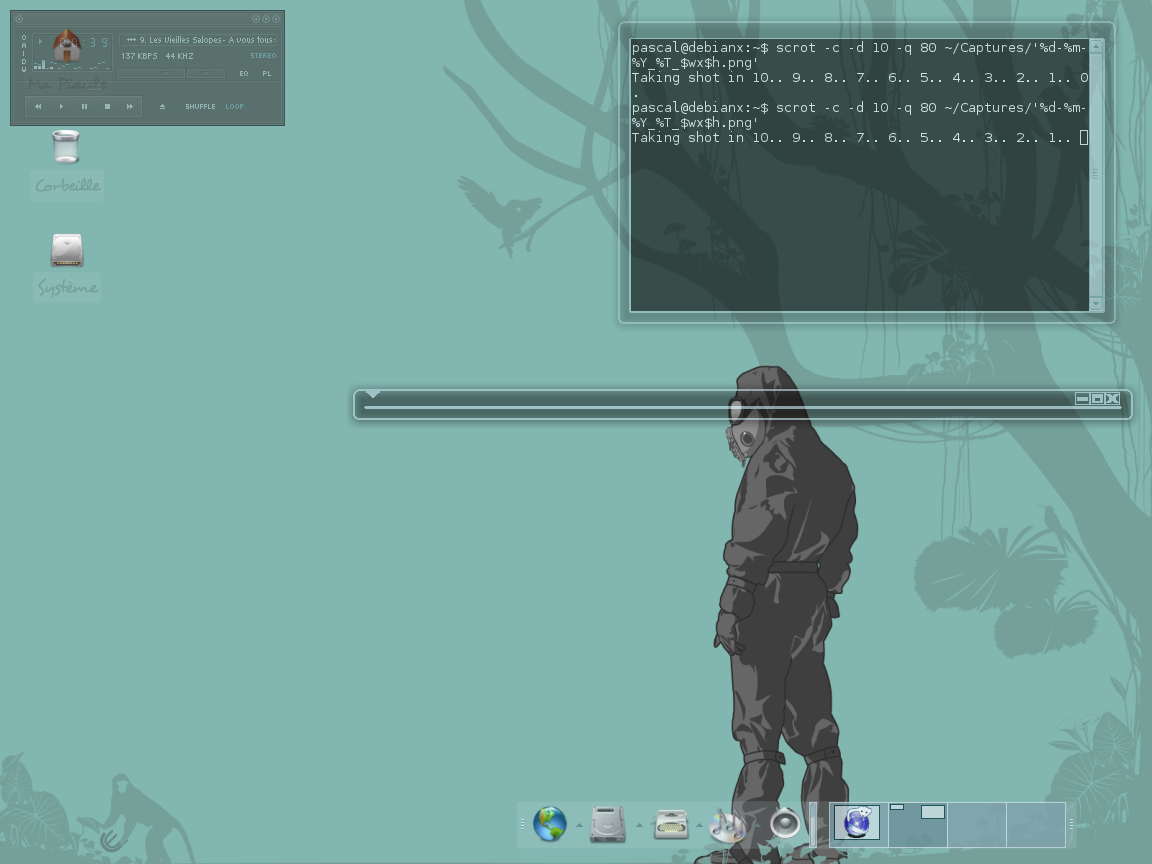Click the panel separator slider before the pager
The image size is (1152, 864).
pos(813,824)
